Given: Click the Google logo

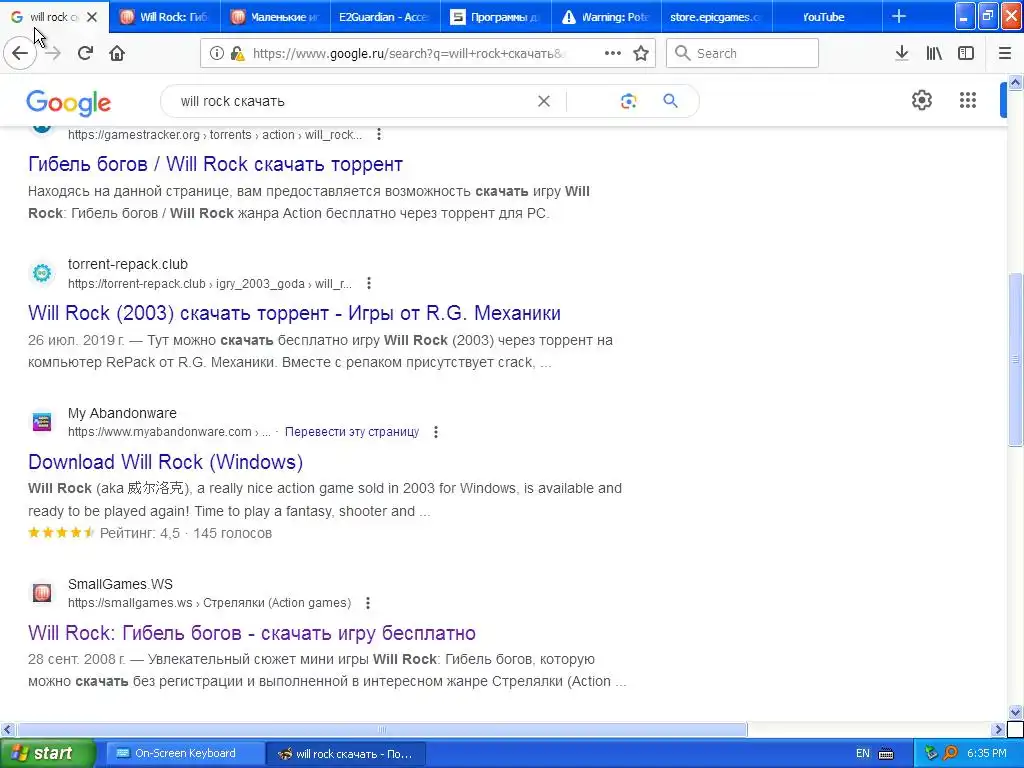Looking at the screenshot, I should pos(69,103).
